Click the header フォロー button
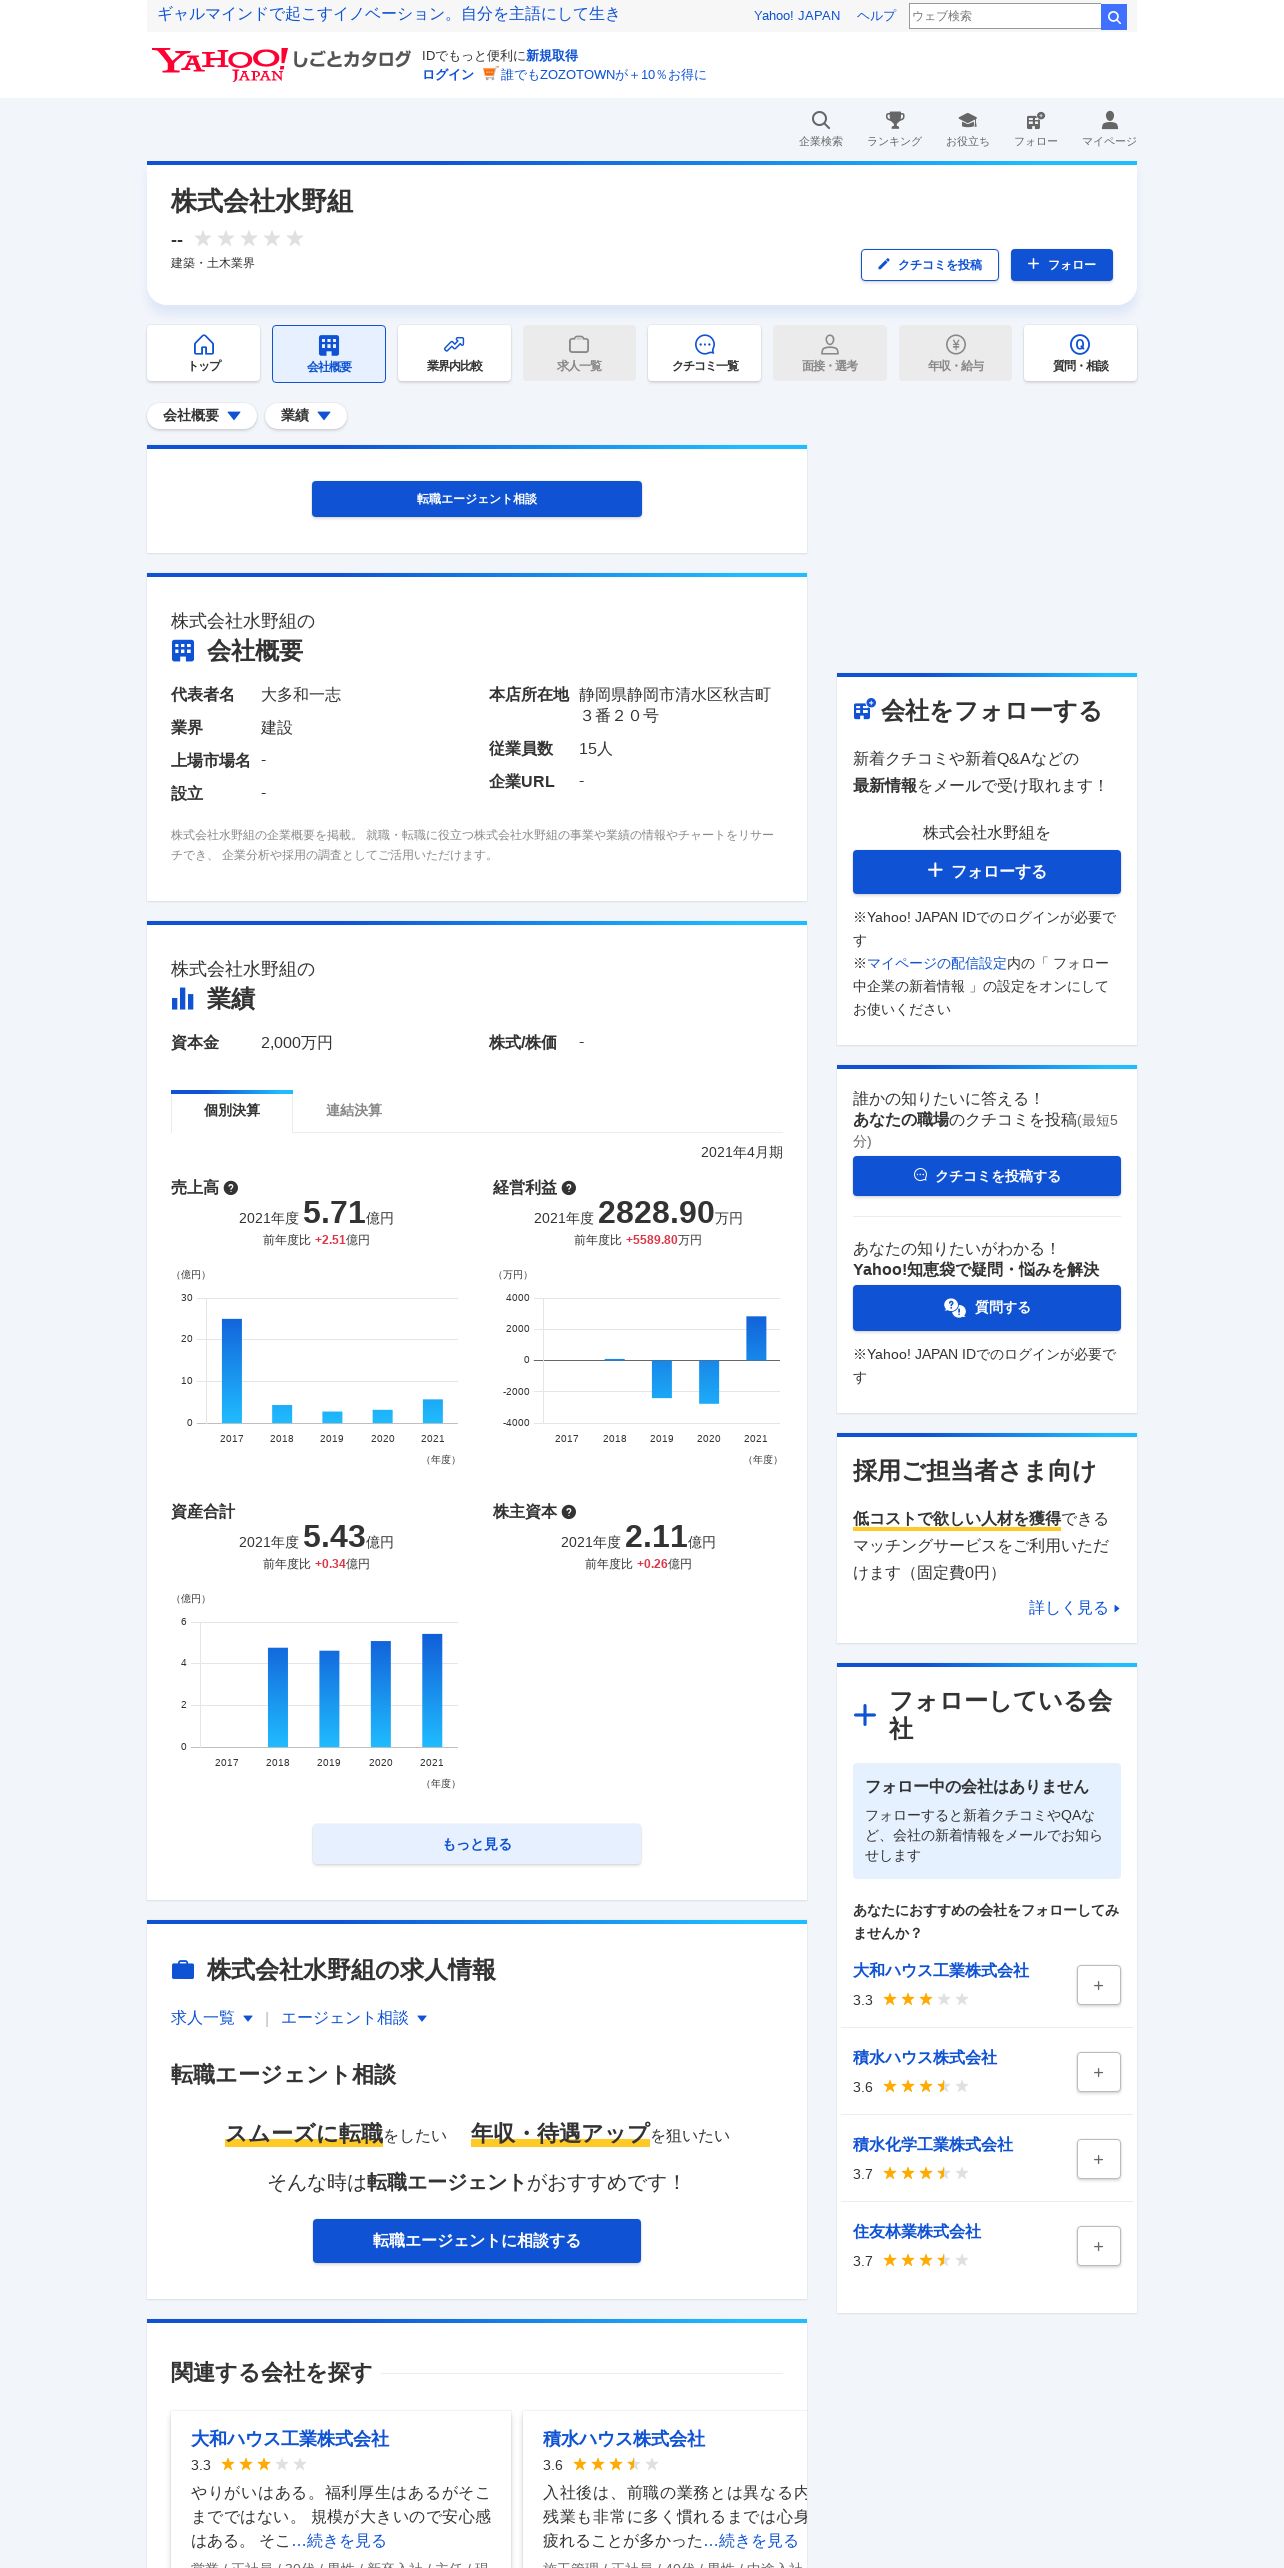 (x=1062, y=265)
